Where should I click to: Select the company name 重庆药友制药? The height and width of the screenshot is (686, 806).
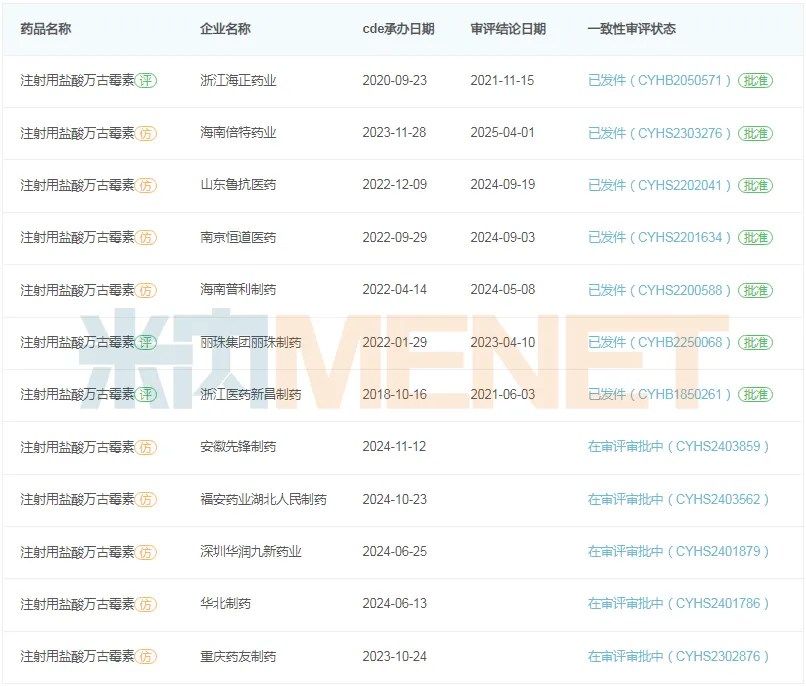point(238,657)
